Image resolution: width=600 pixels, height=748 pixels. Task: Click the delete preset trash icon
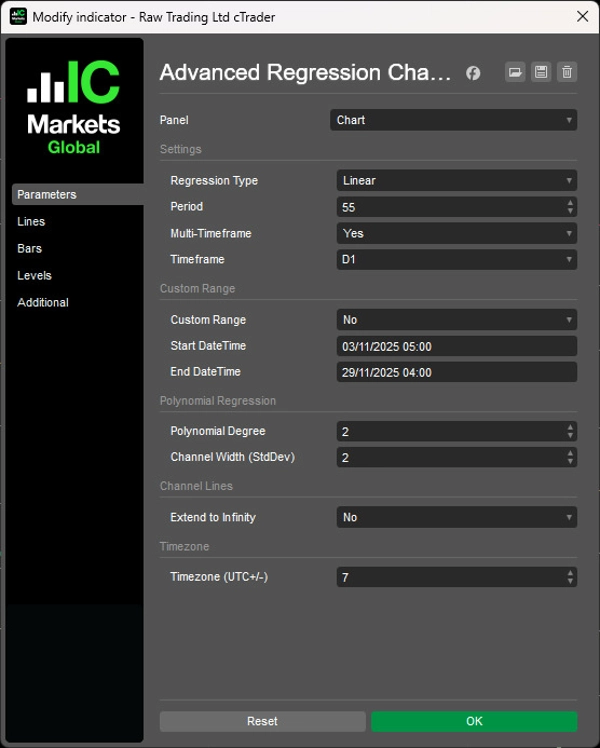(x=567, y=73)
